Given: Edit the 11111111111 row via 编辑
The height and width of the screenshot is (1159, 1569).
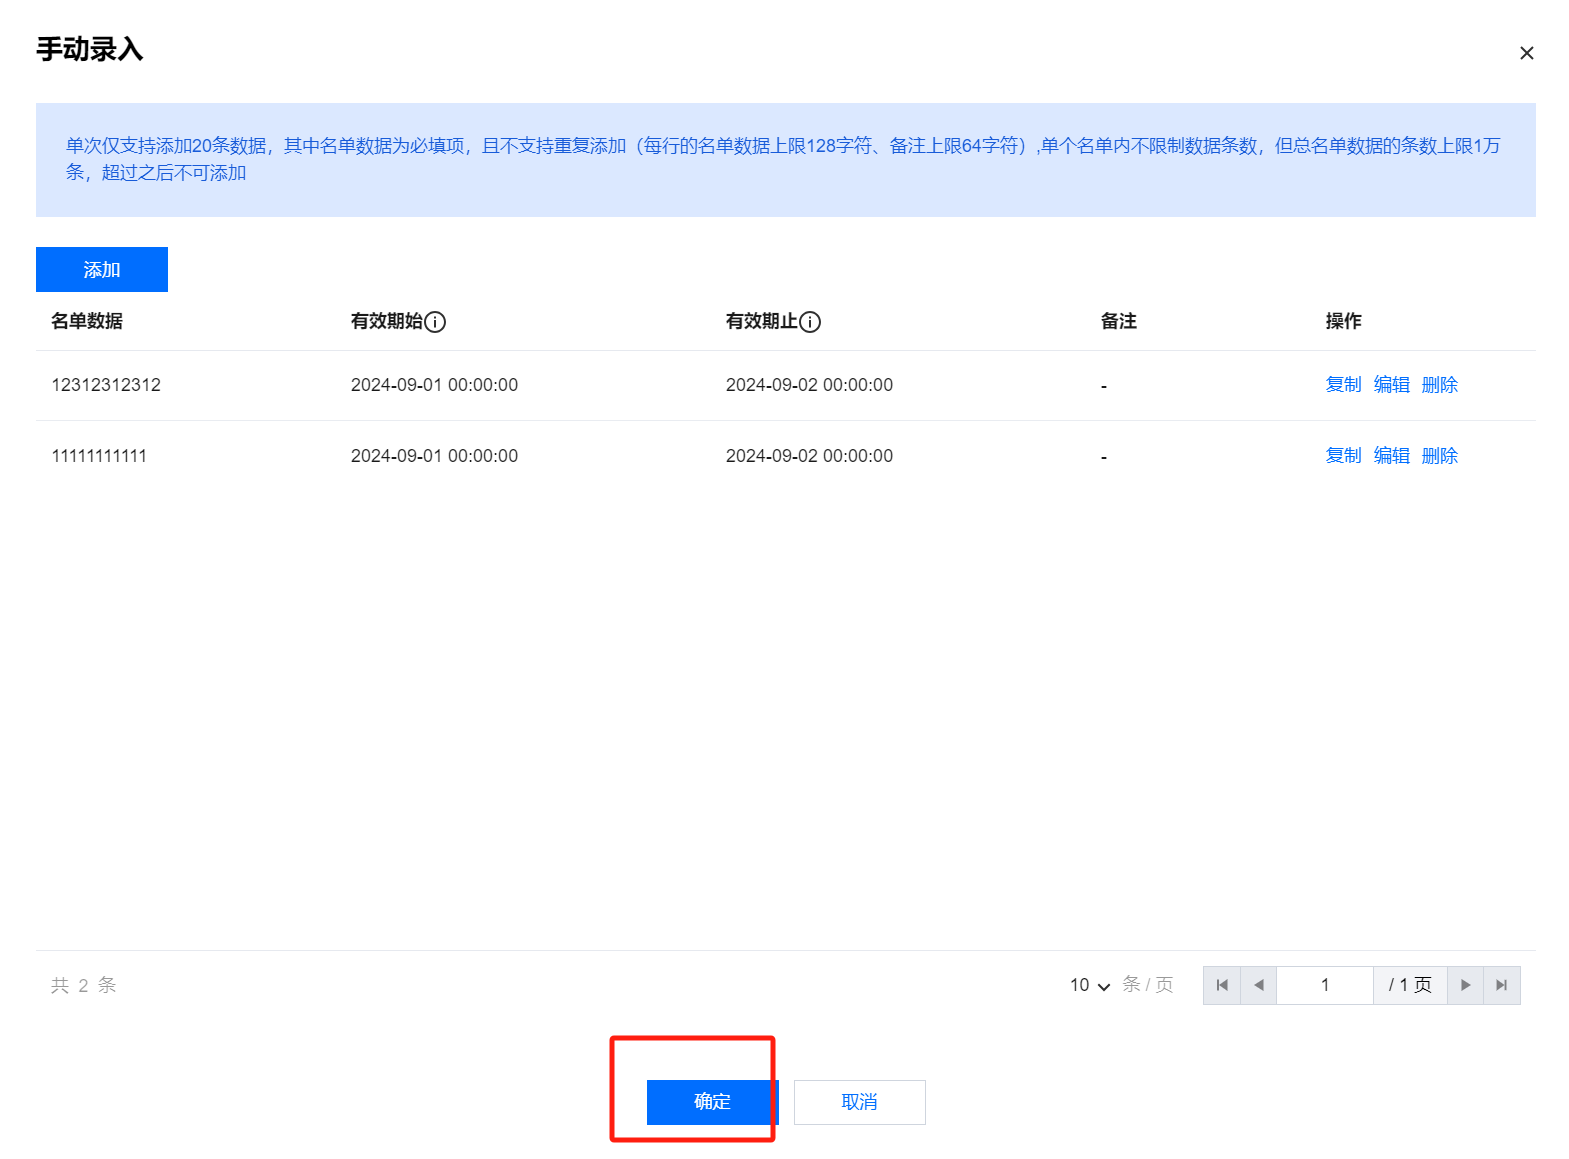Looking at the screenshot, I should pos(1391,456).
